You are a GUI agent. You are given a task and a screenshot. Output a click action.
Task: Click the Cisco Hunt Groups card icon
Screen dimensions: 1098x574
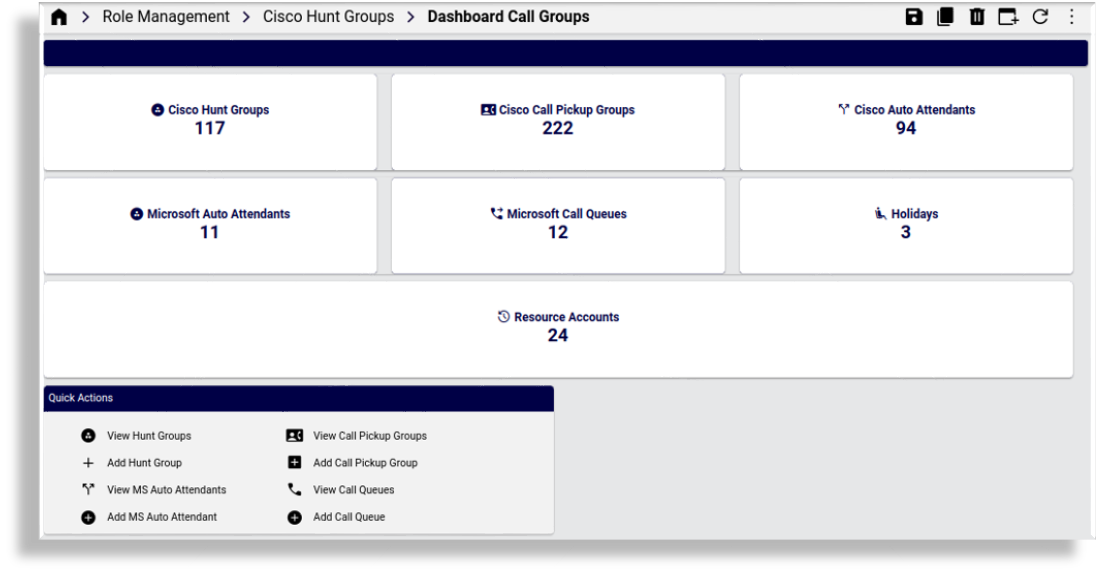158,110
